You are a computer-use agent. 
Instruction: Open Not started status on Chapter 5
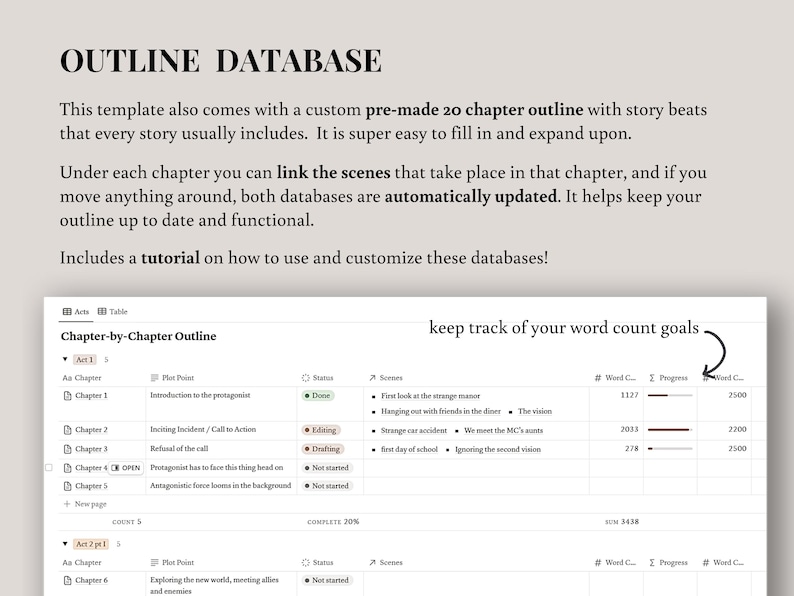tap(327, 486)
